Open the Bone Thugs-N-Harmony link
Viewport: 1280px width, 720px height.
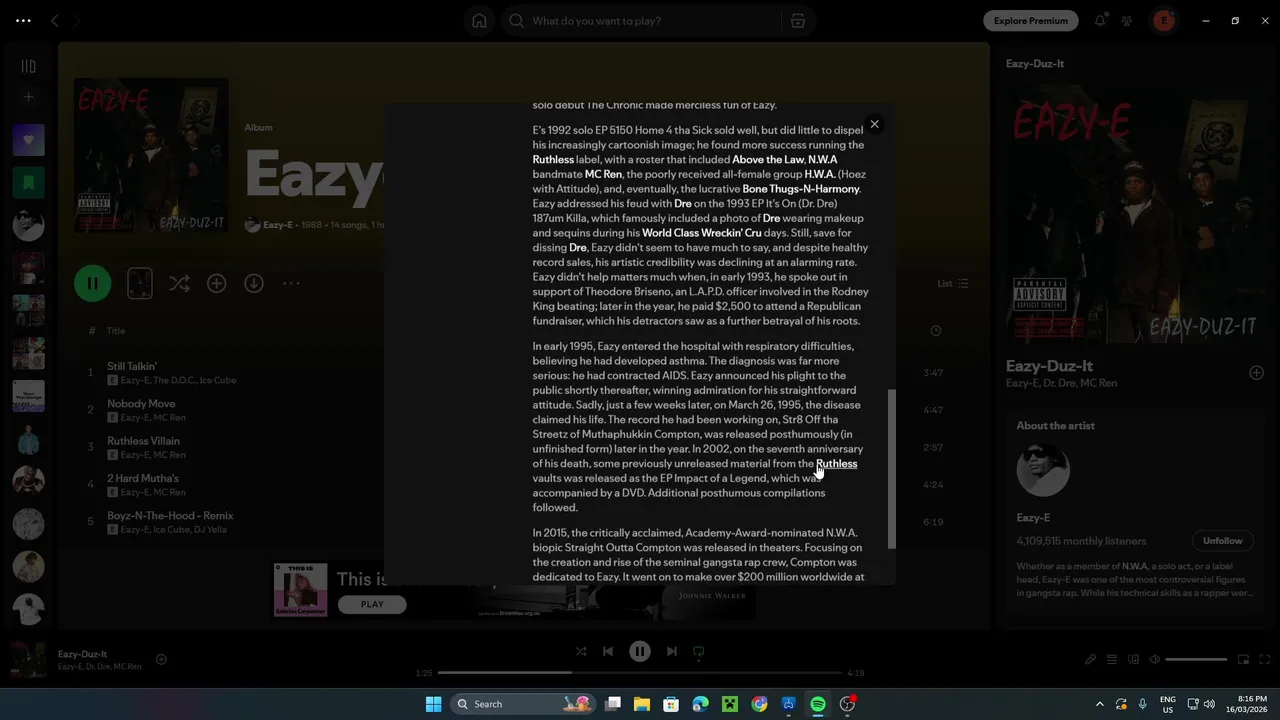(801, 189)
